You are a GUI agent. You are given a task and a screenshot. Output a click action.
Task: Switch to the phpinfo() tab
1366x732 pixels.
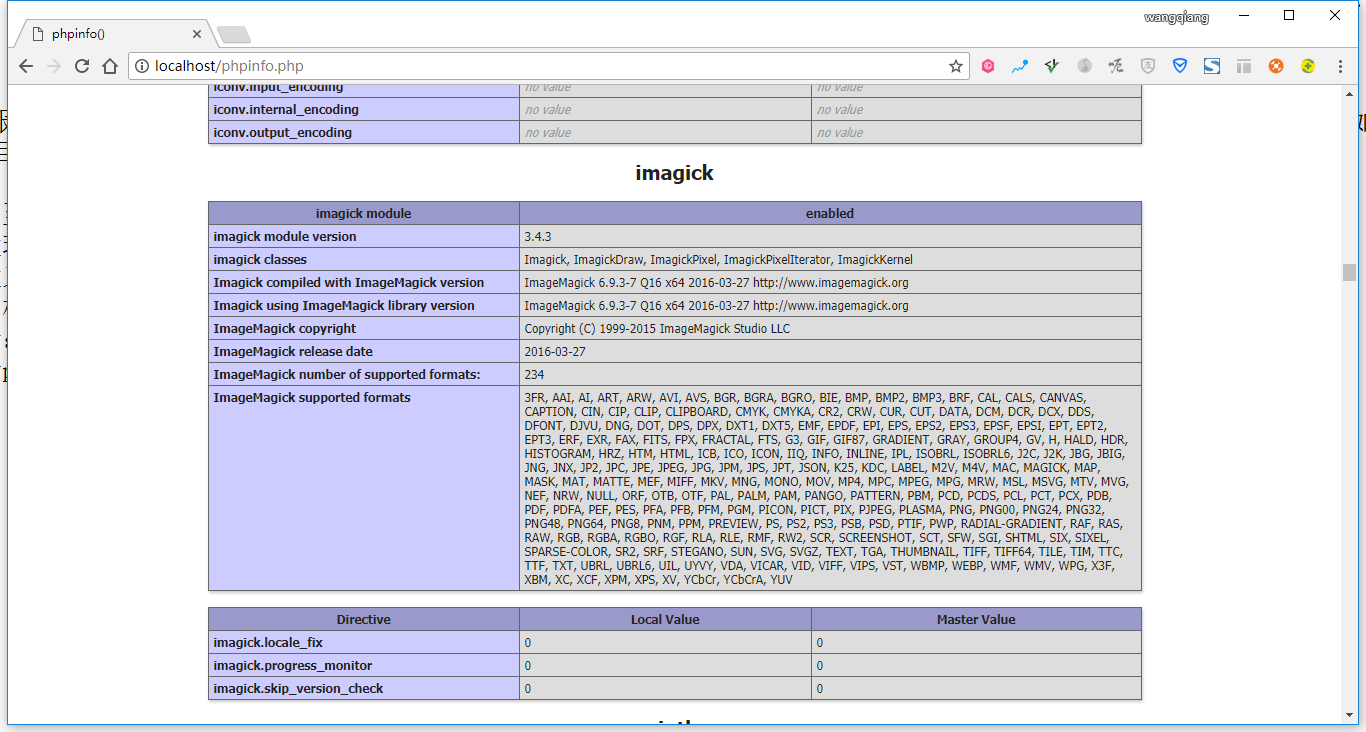click(110, 34)
